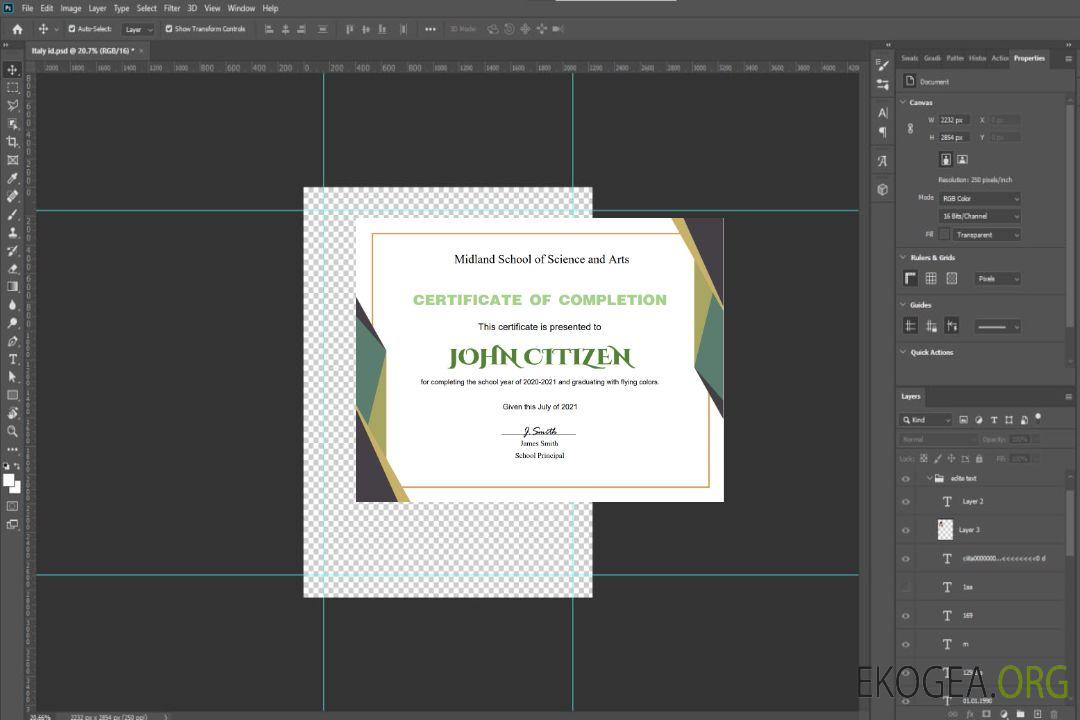Select the Zoom tool
1080x720 pixels.
click(x=12, y=431)
